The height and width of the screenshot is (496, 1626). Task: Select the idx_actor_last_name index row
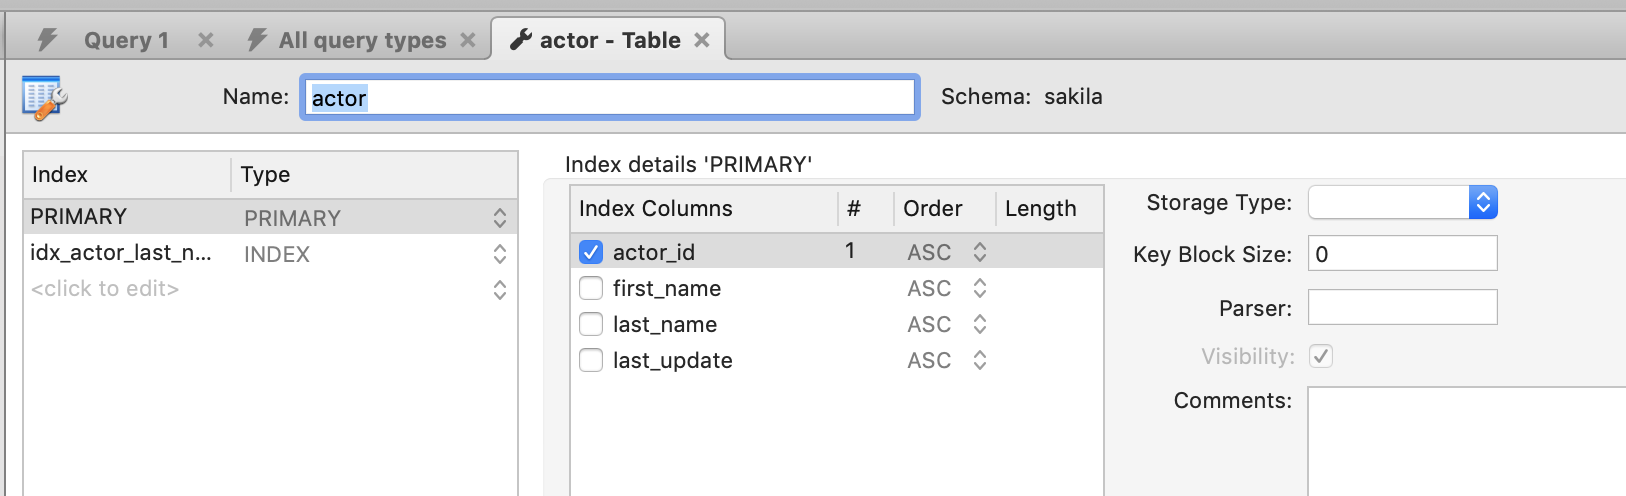[121, 253]
